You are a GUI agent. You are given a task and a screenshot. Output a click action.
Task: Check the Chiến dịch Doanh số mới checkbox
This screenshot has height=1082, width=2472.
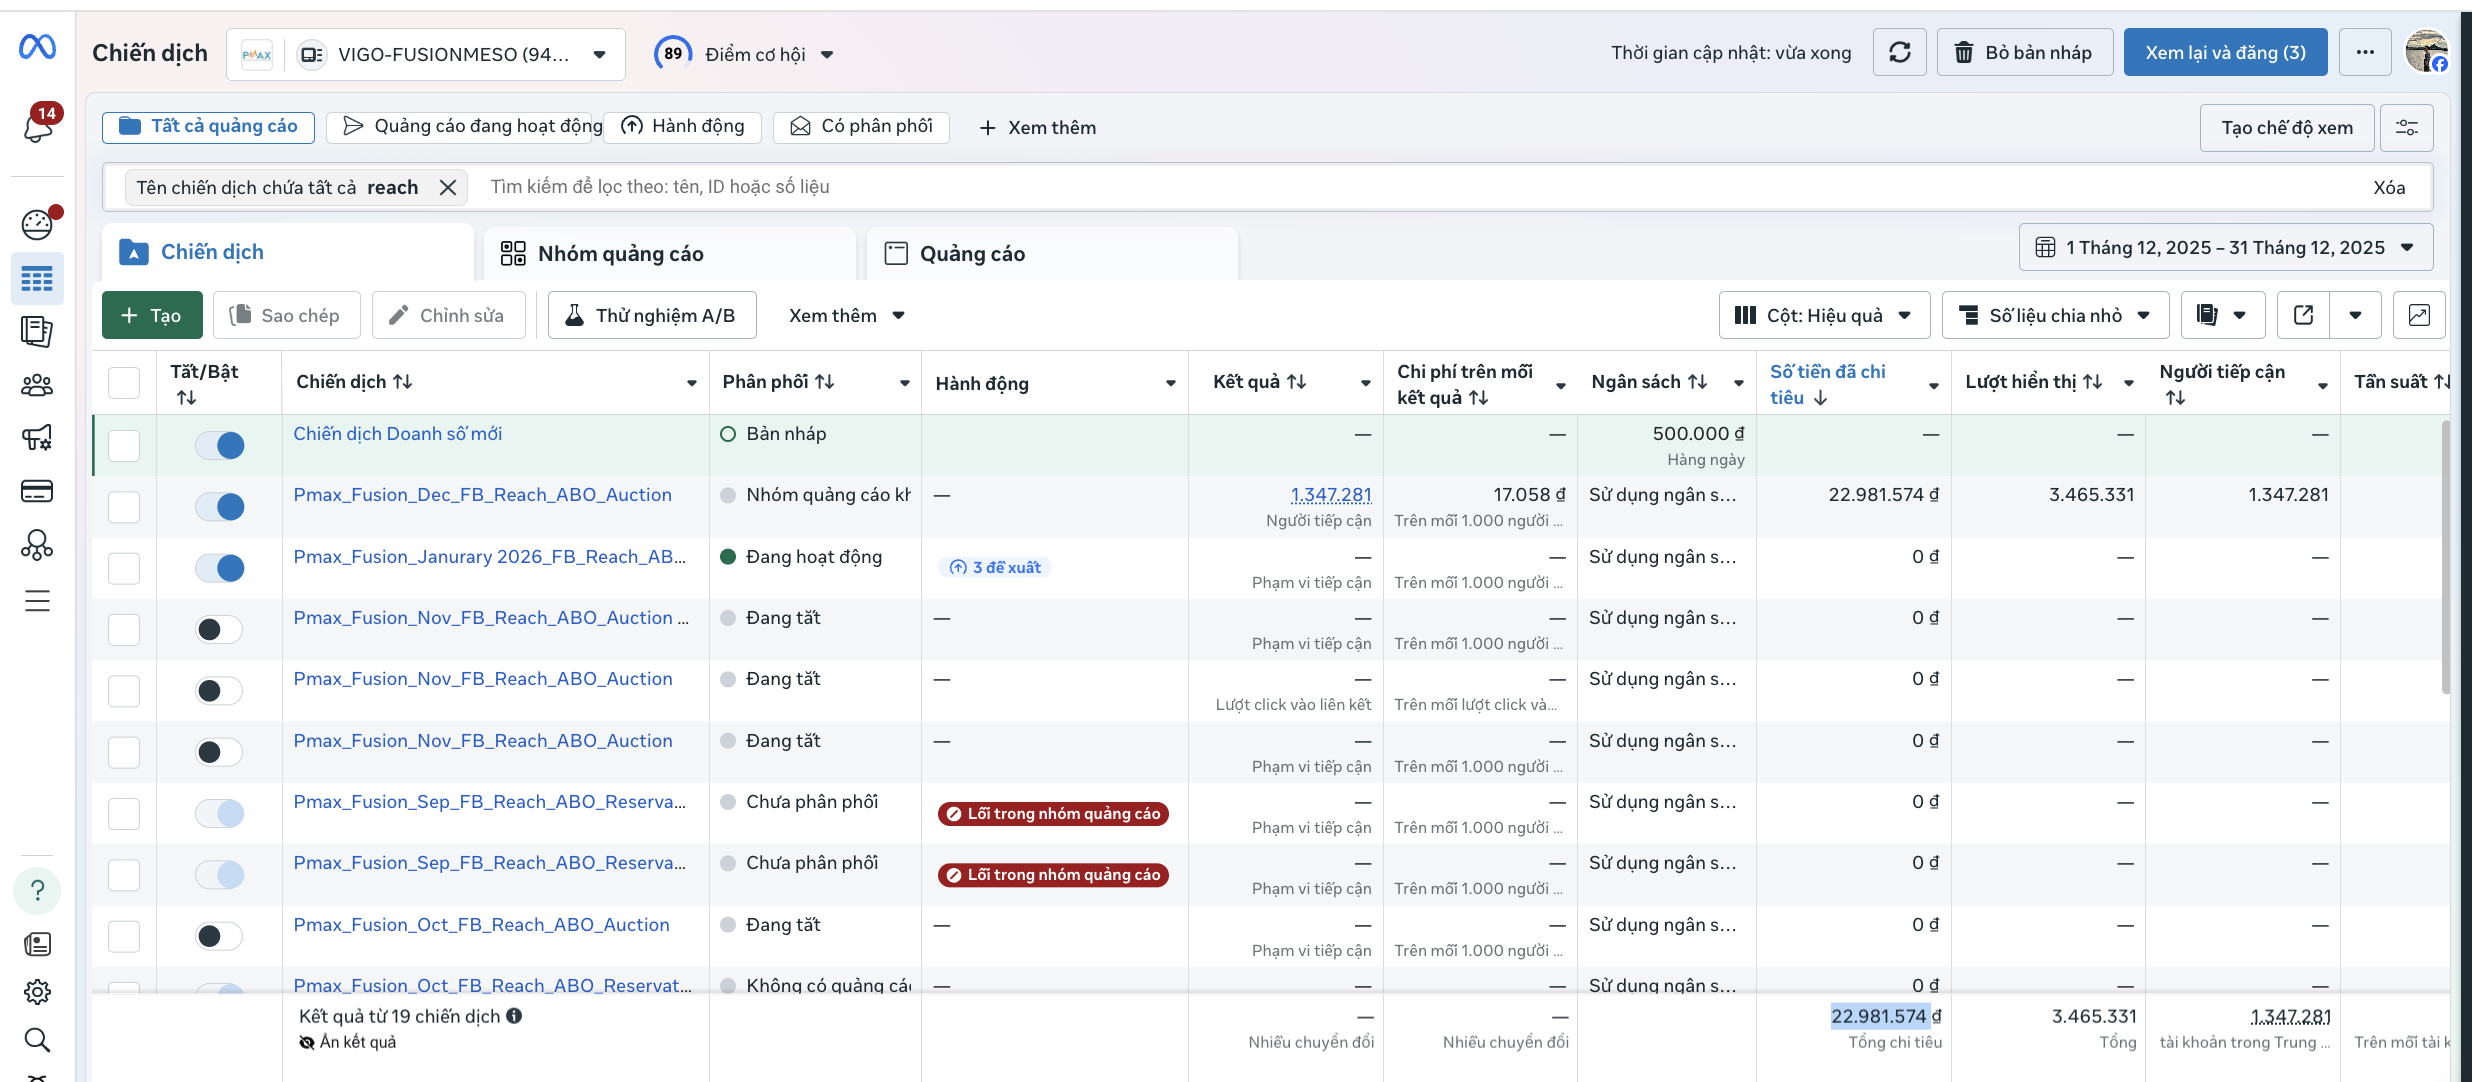point(124,445)
